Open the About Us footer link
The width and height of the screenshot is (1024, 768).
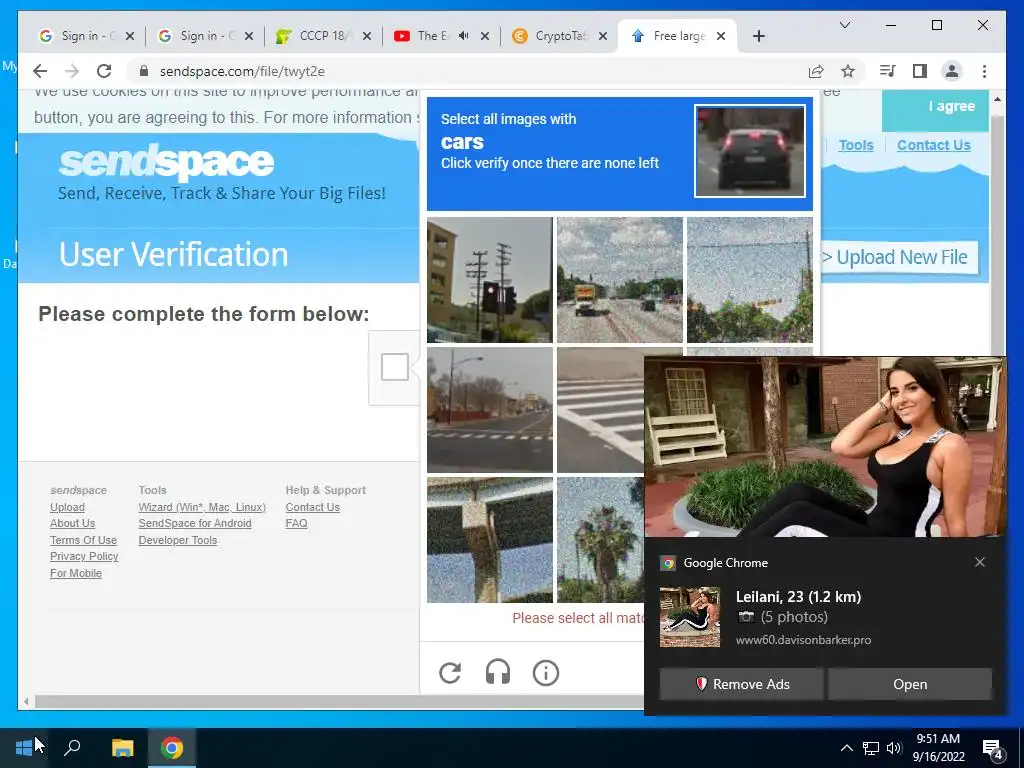pyautogui.click(x=72, y=523)
